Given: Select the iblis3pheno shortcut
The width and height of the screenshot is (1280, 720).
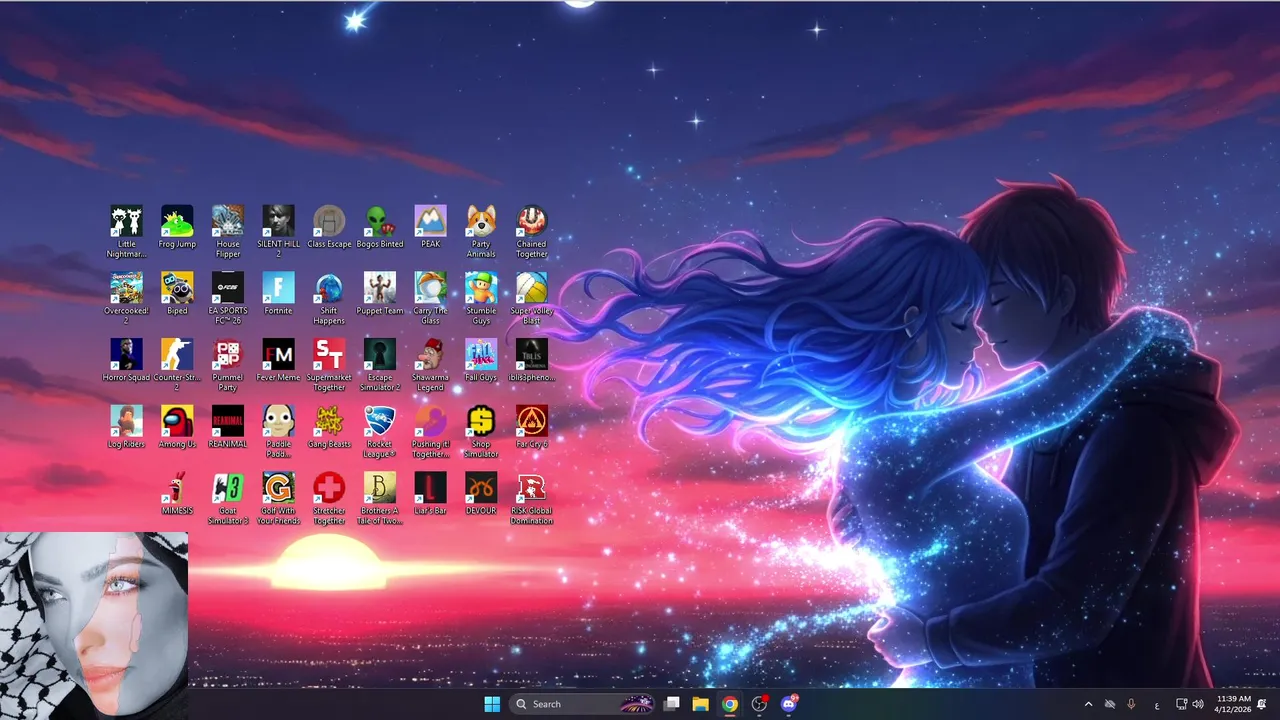Looking at the screenshot, I should [531, 360].
